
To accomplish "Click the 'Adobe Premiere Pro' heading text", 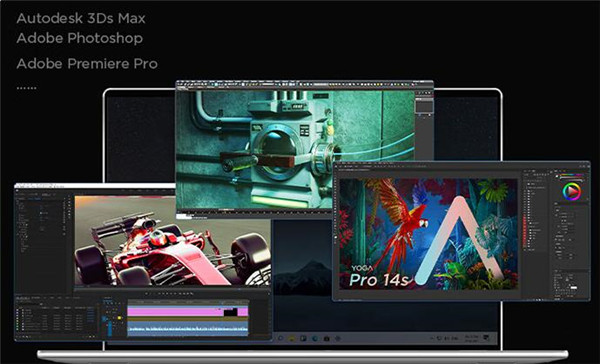I will [87, 64].
